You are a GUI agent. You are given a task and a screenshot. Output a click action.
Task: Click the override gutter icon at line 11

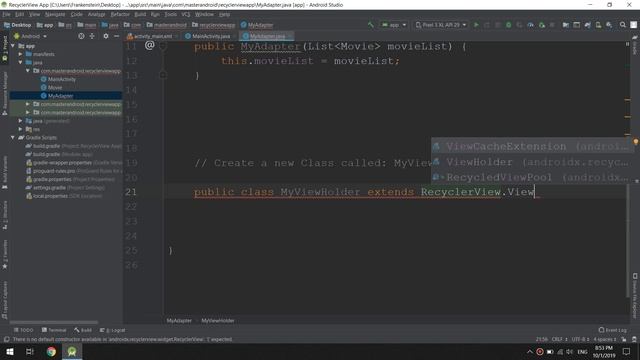pos(149,46)
